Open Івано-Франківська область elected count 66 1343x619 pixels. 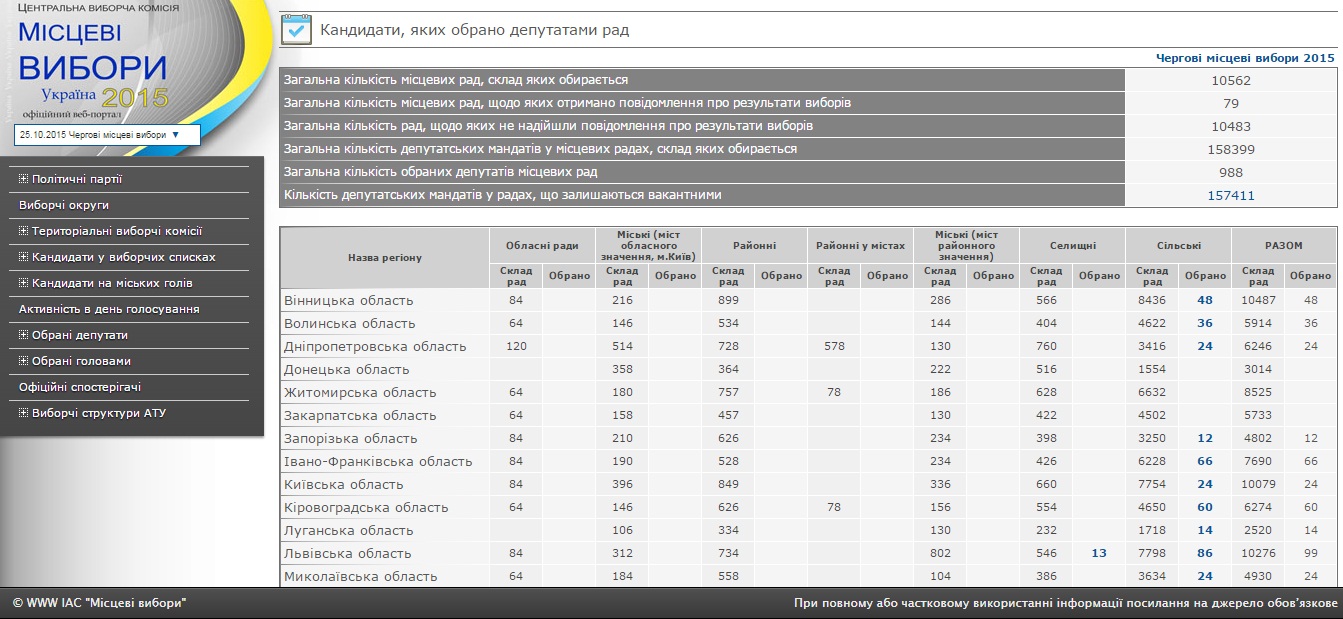point(1204,462)
